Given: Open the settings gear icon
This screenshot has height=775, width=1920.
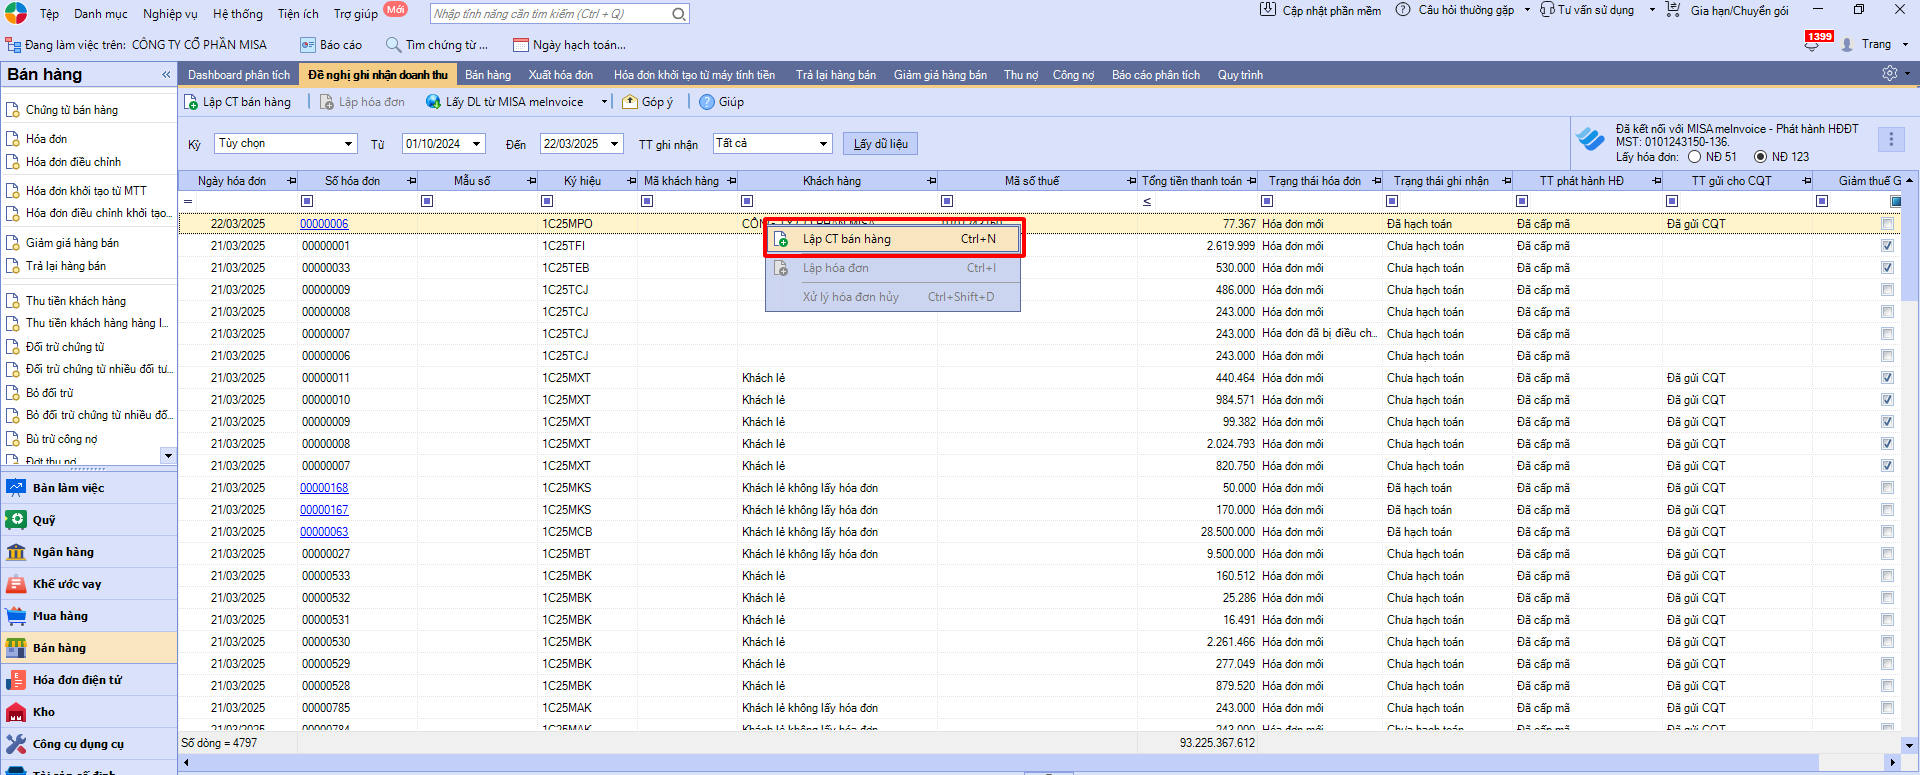Looking at the screenshot, I should pos(1889,74).
